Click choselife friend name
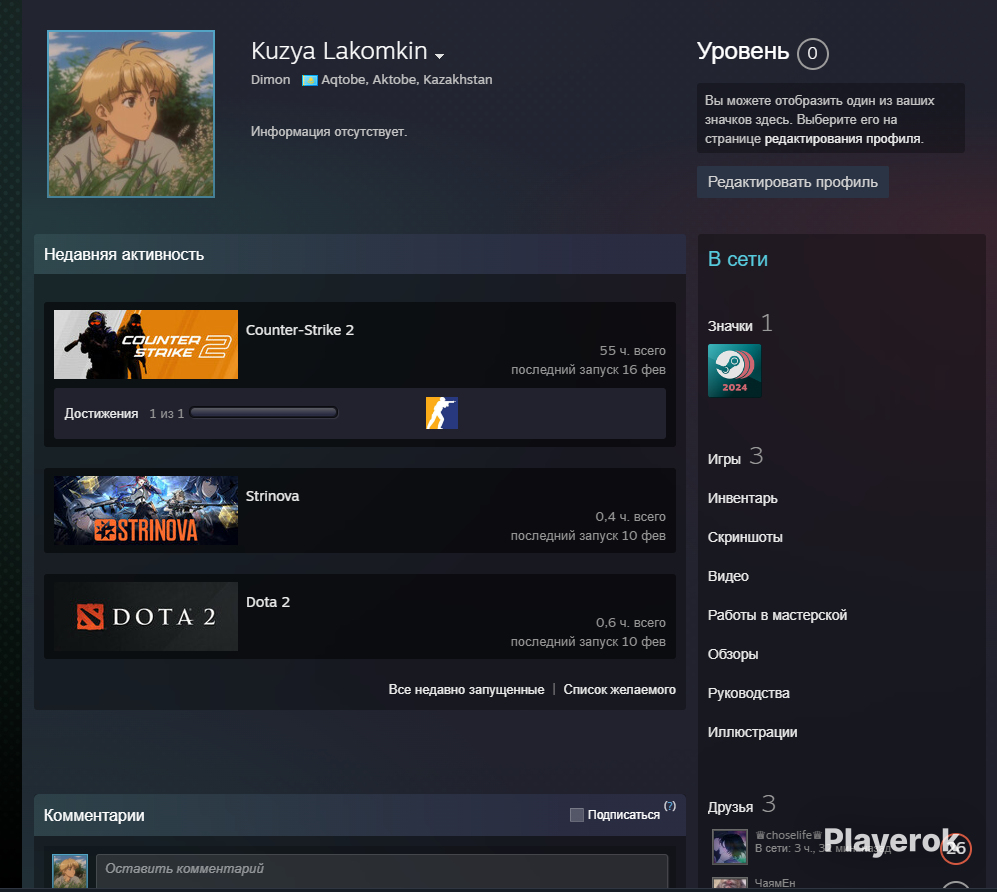The width and height of the screenshot is (997, 892). (x=789, y=835)
